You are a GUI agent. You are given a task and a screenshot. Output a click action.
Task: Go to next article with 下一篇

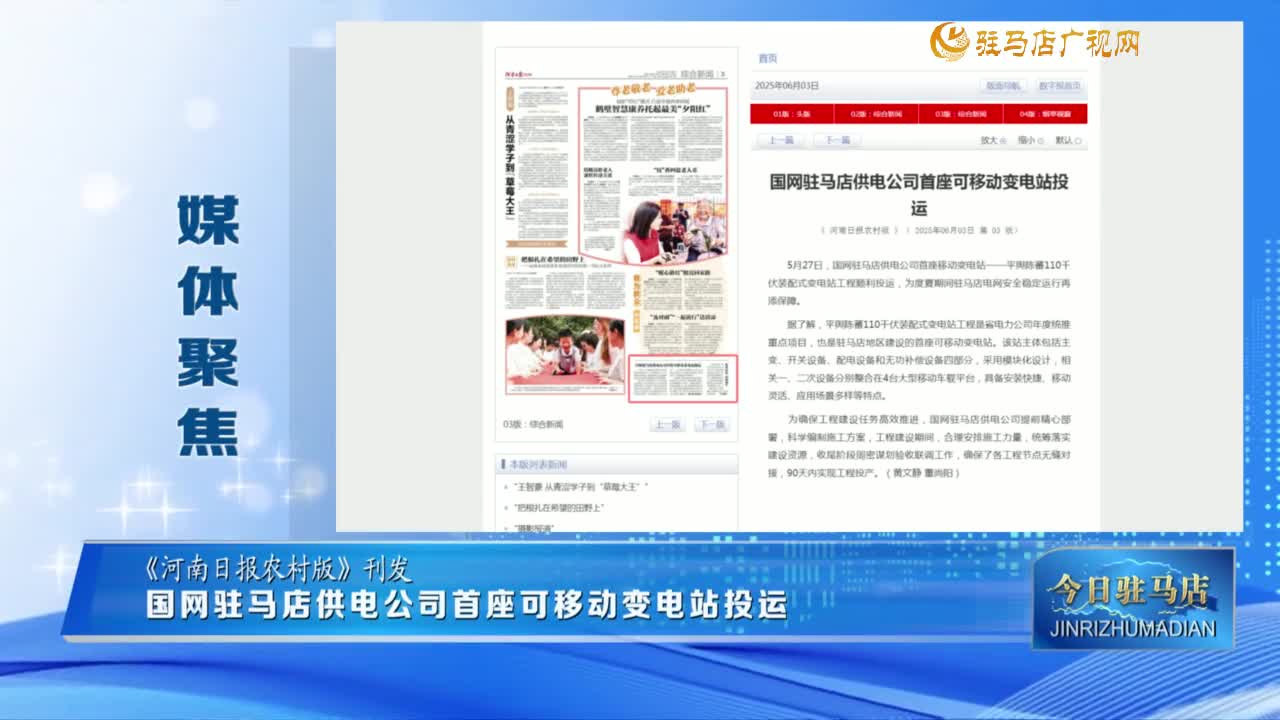837,141
